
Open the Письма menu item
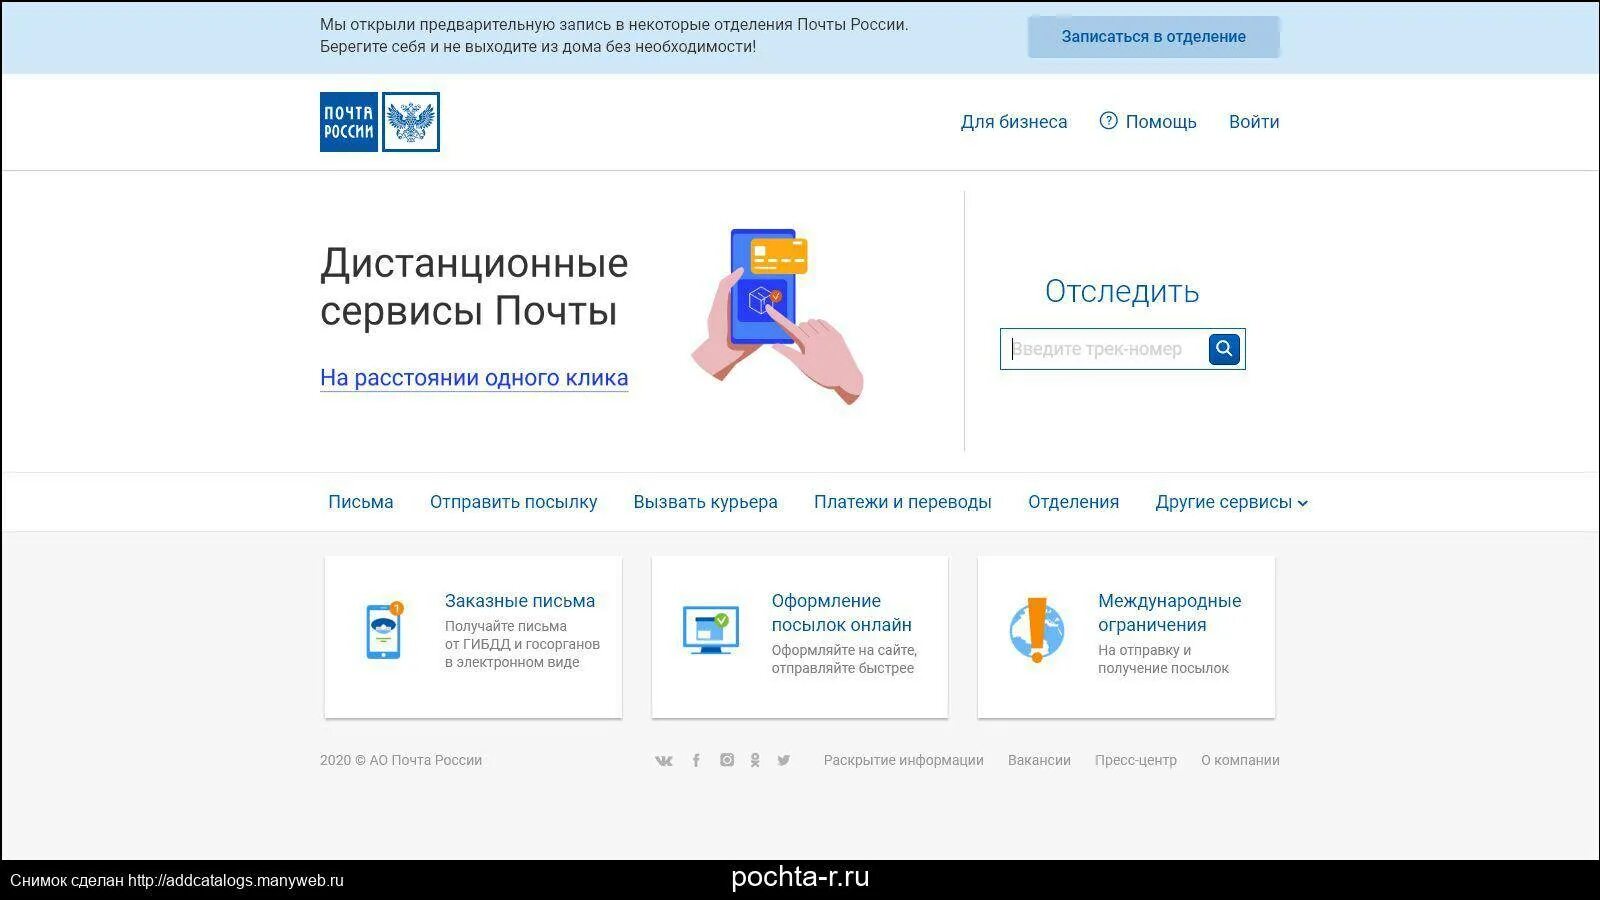point(361,502)
